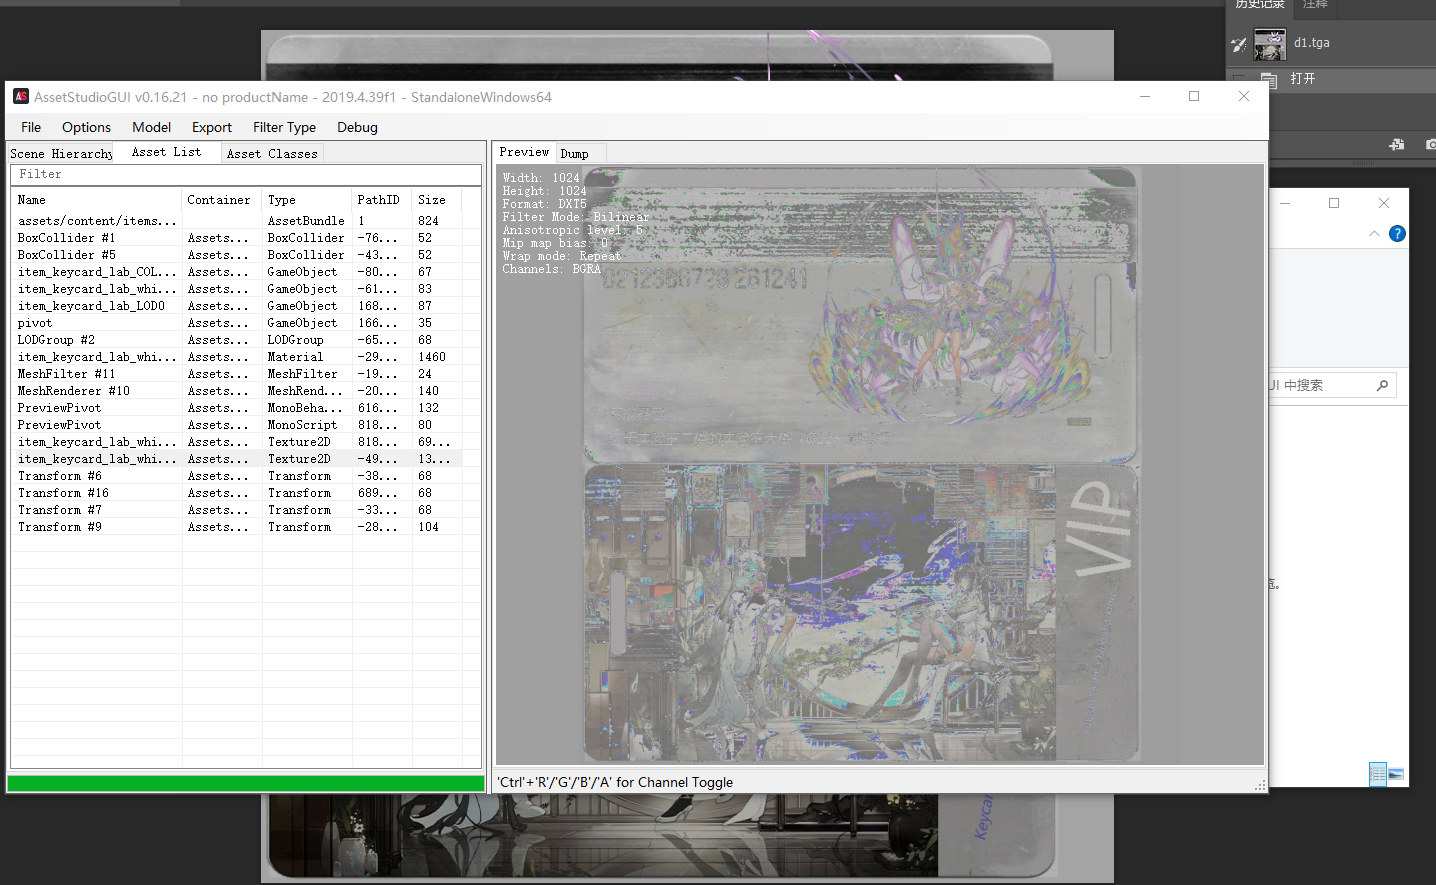
Task: Switch to the Asset Classes tab
Action: [271, 154]
